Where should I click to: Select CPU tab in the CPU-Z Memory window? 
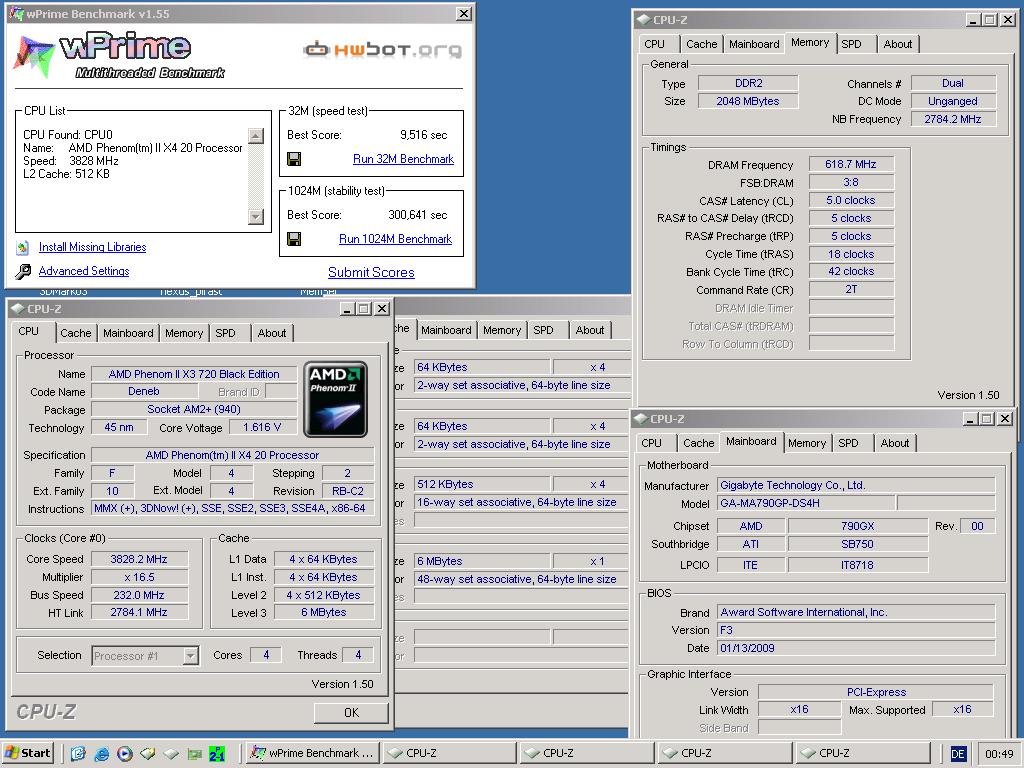click(x=654, y=44)
